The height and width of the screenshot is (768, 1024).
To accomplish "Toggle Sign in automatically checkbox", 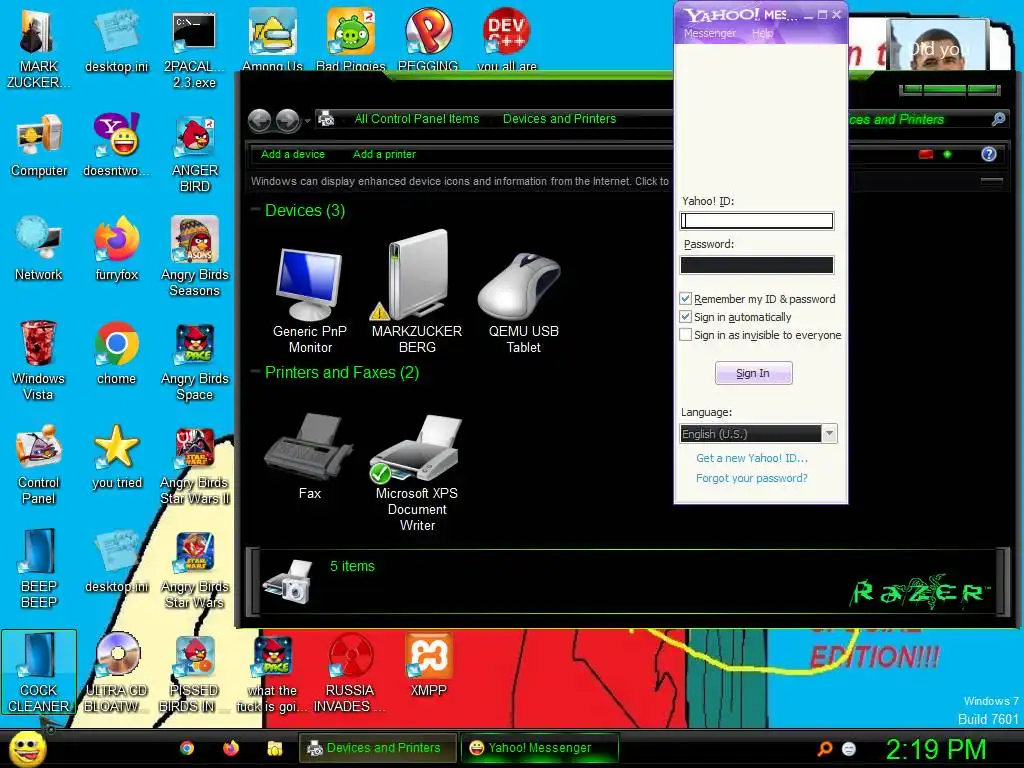I will (685, 317).
